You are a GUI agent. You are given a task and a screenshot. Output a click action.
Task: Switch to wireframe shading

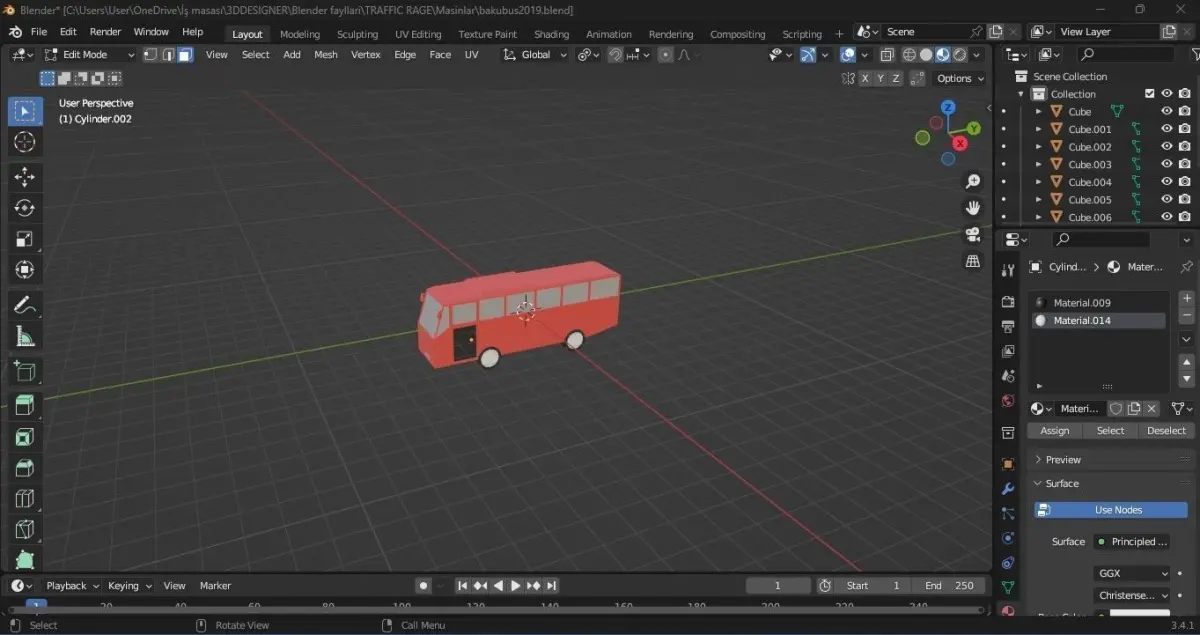909,54
